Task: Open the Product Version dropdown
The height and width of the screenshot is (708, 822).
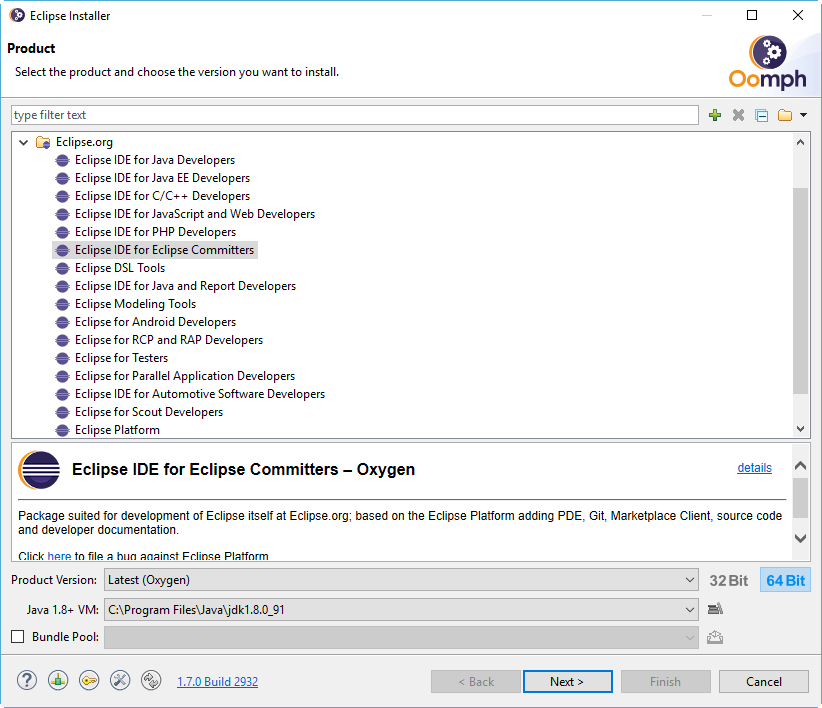Action: (401, 580)
